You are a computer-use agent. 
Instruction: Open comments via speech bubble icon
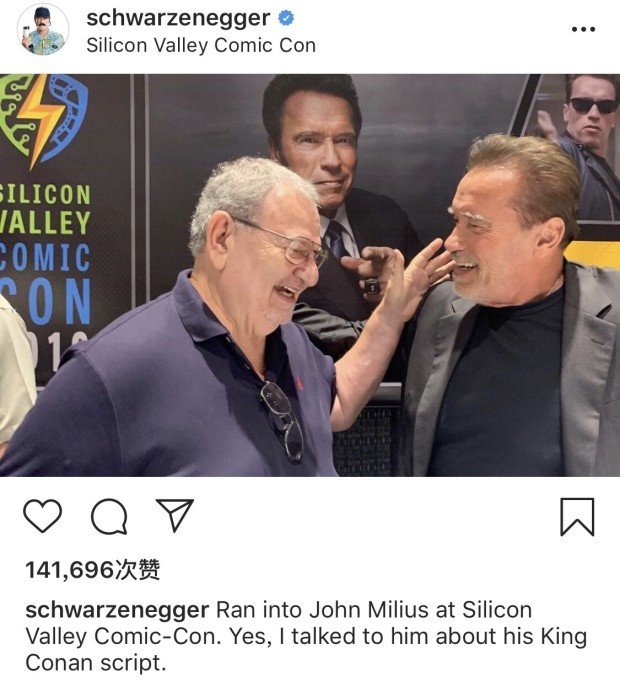pos(109,516)
